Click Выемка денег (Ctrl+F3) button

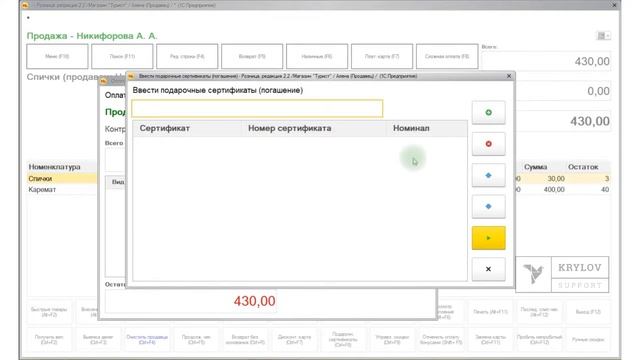pos(98,340)
